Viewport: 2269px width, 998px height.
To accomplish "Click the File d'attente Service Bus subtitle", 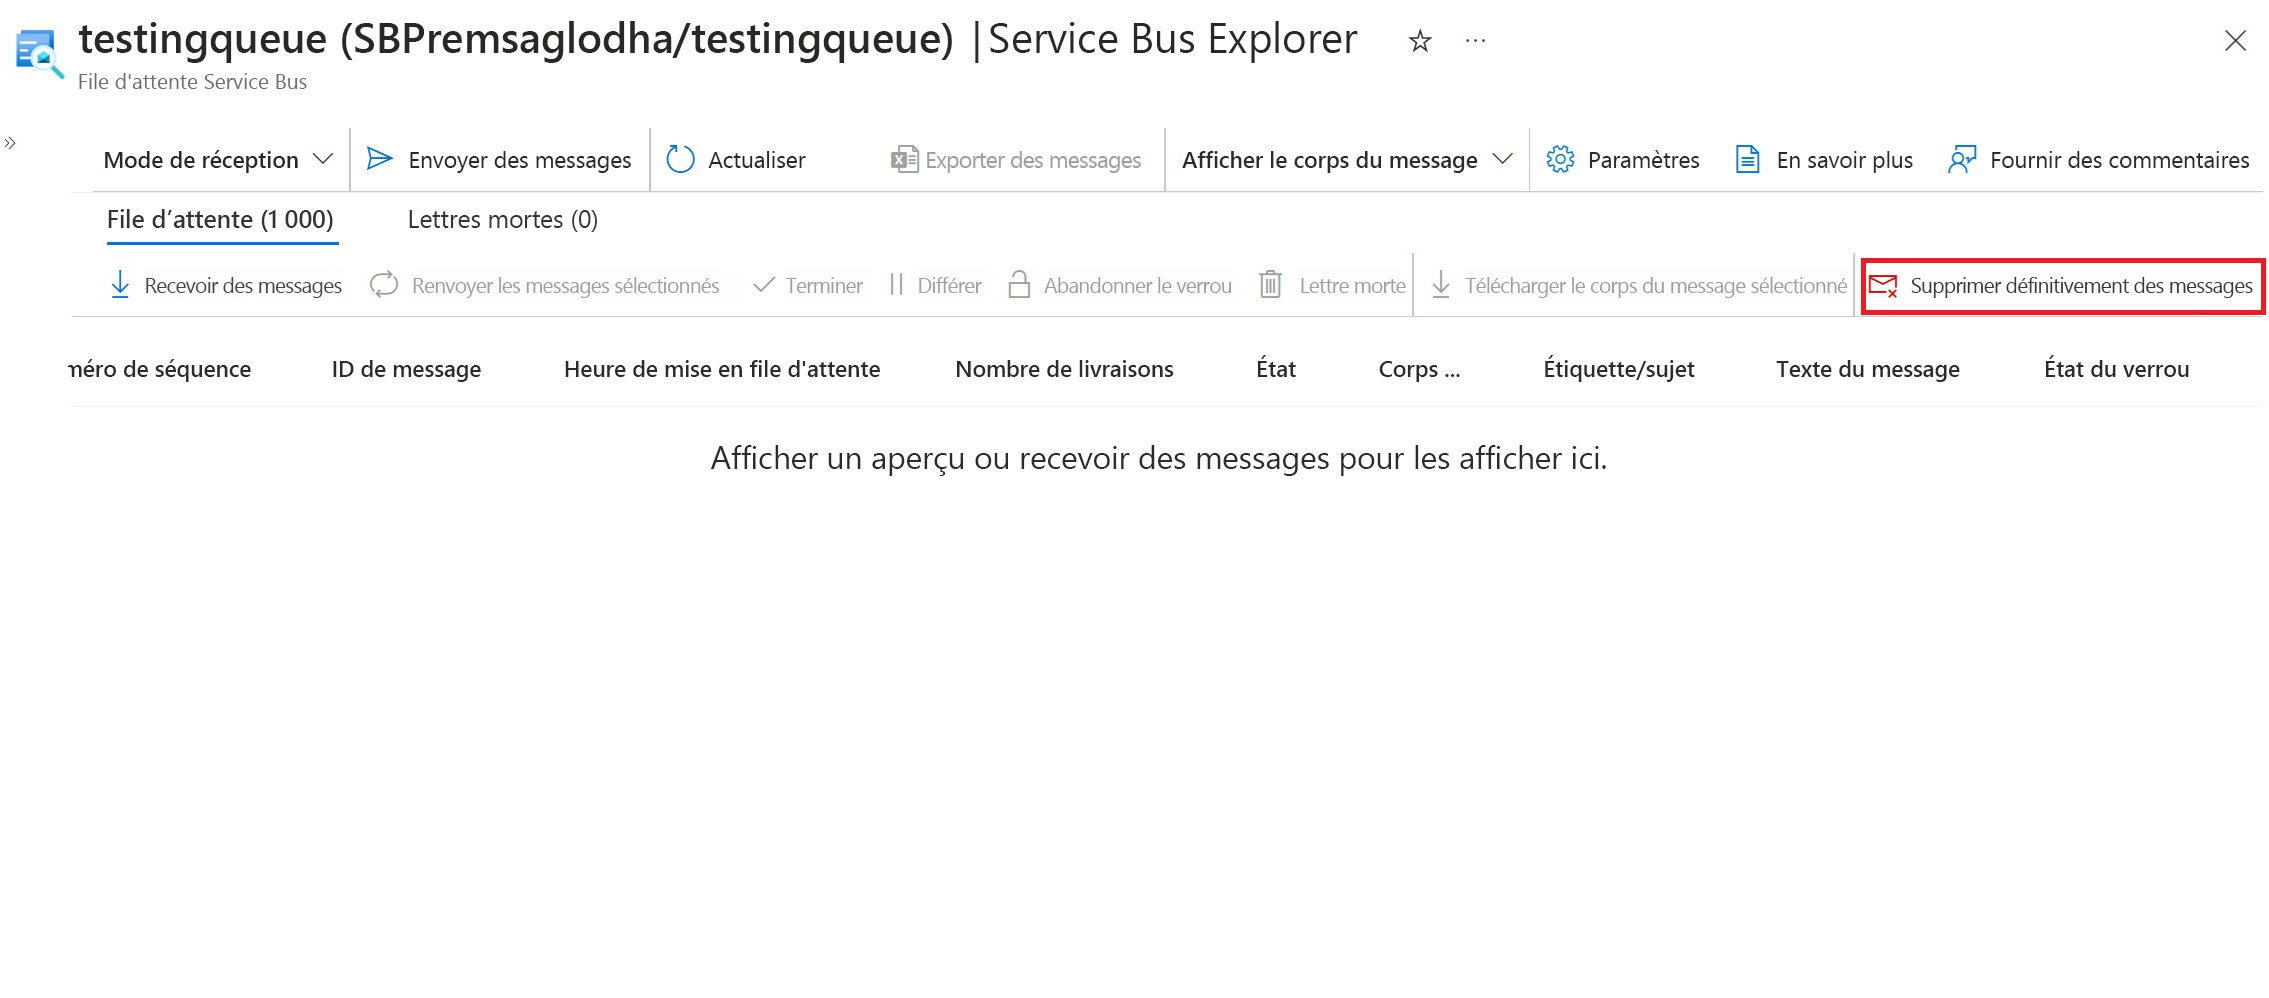I will tap(192, 82).
